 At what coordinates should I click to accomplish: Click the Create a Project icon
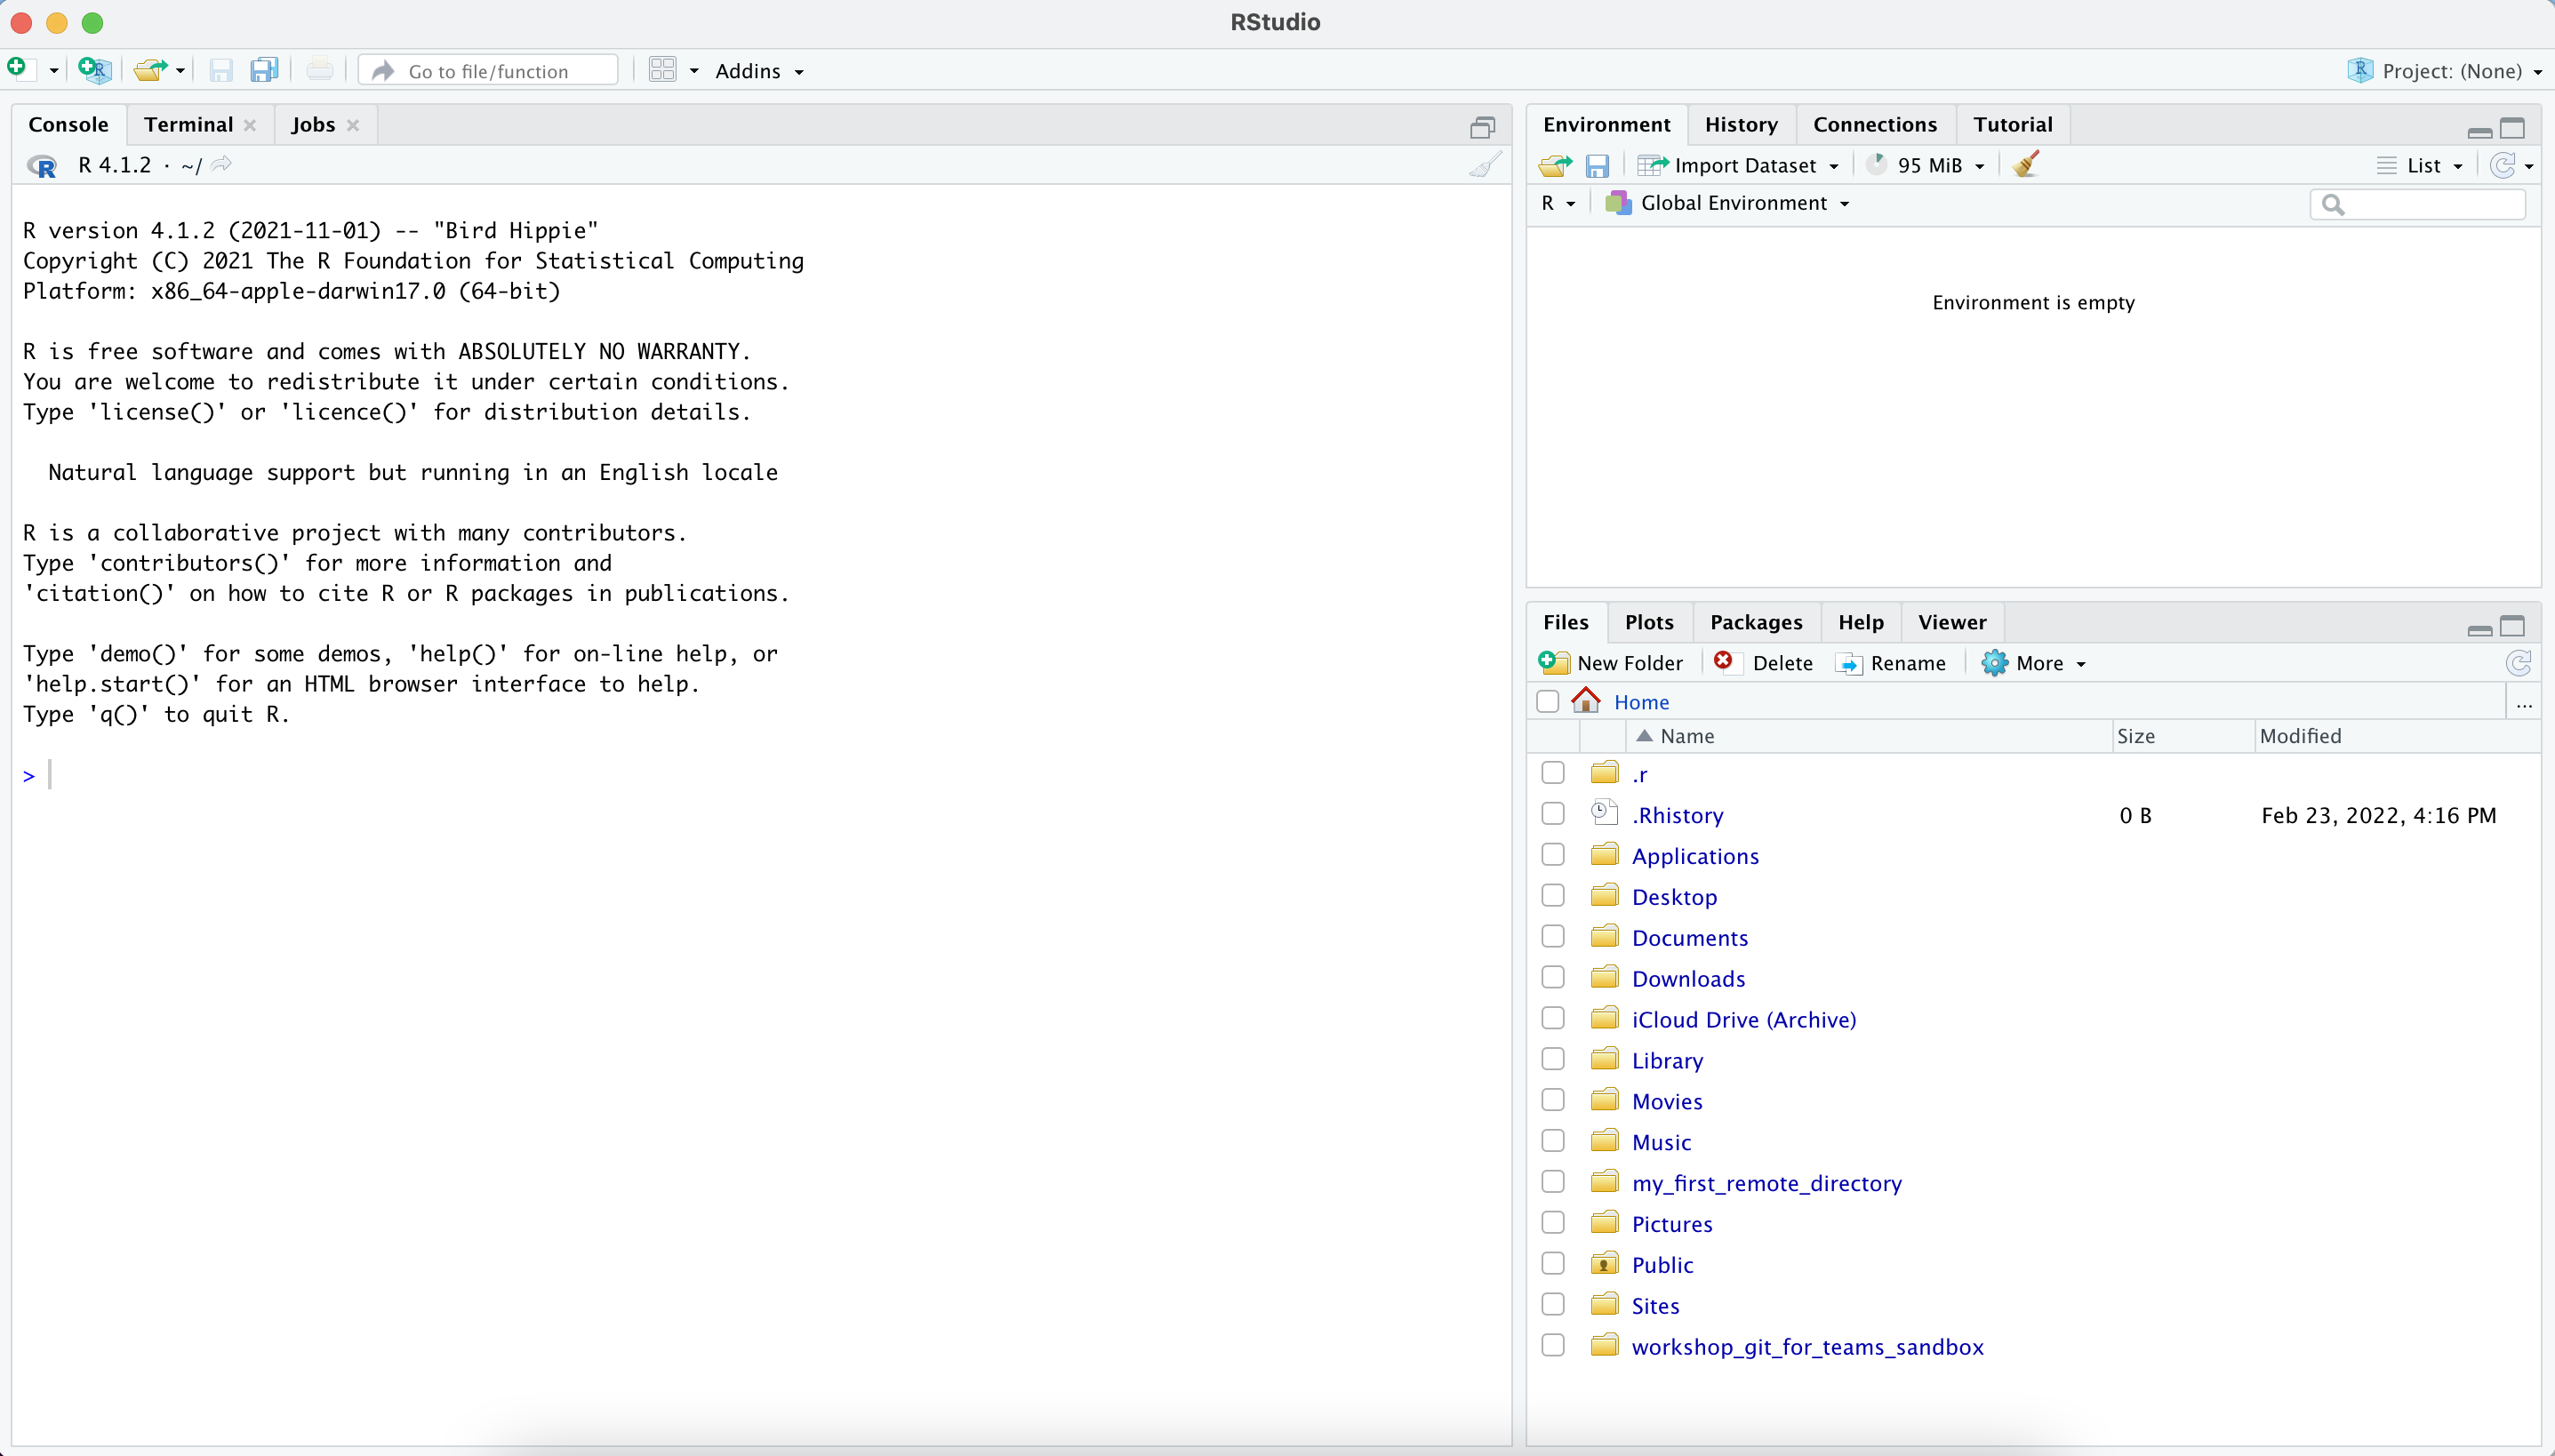click(x=94, y=70)
